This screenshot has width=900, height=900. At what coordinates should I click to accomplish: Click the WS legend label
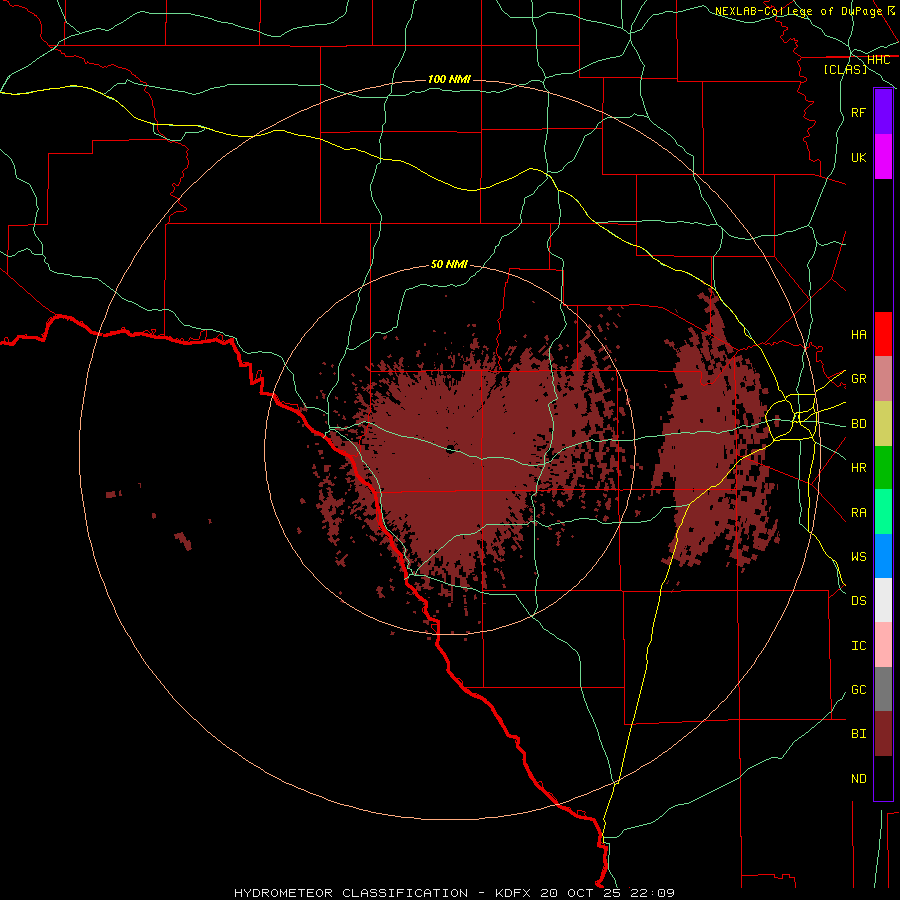point(858,557)
